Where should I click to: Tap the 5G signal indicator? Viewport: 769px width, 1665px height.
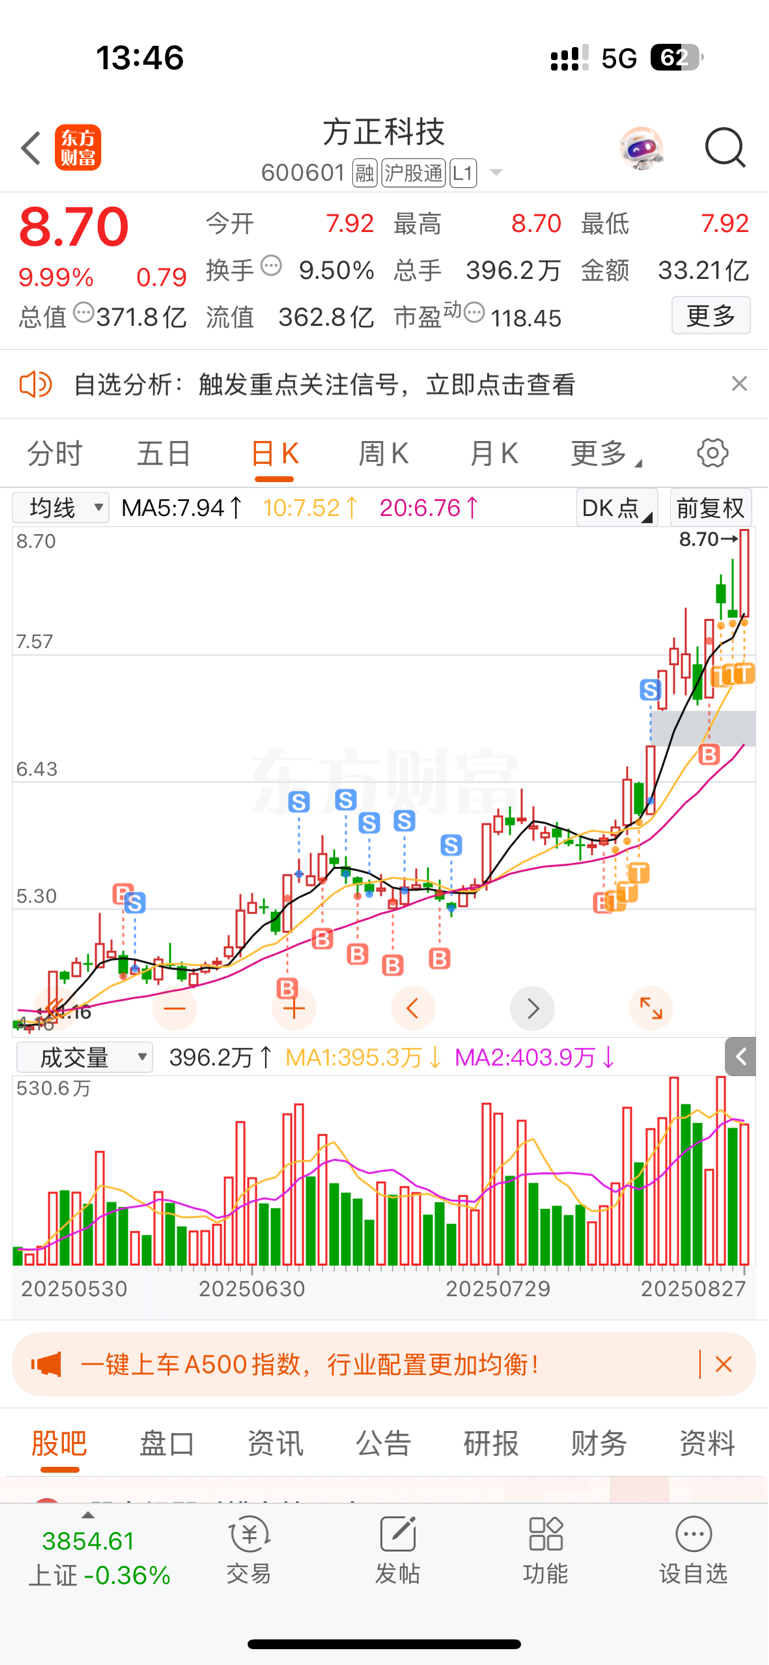click(619, 58)
